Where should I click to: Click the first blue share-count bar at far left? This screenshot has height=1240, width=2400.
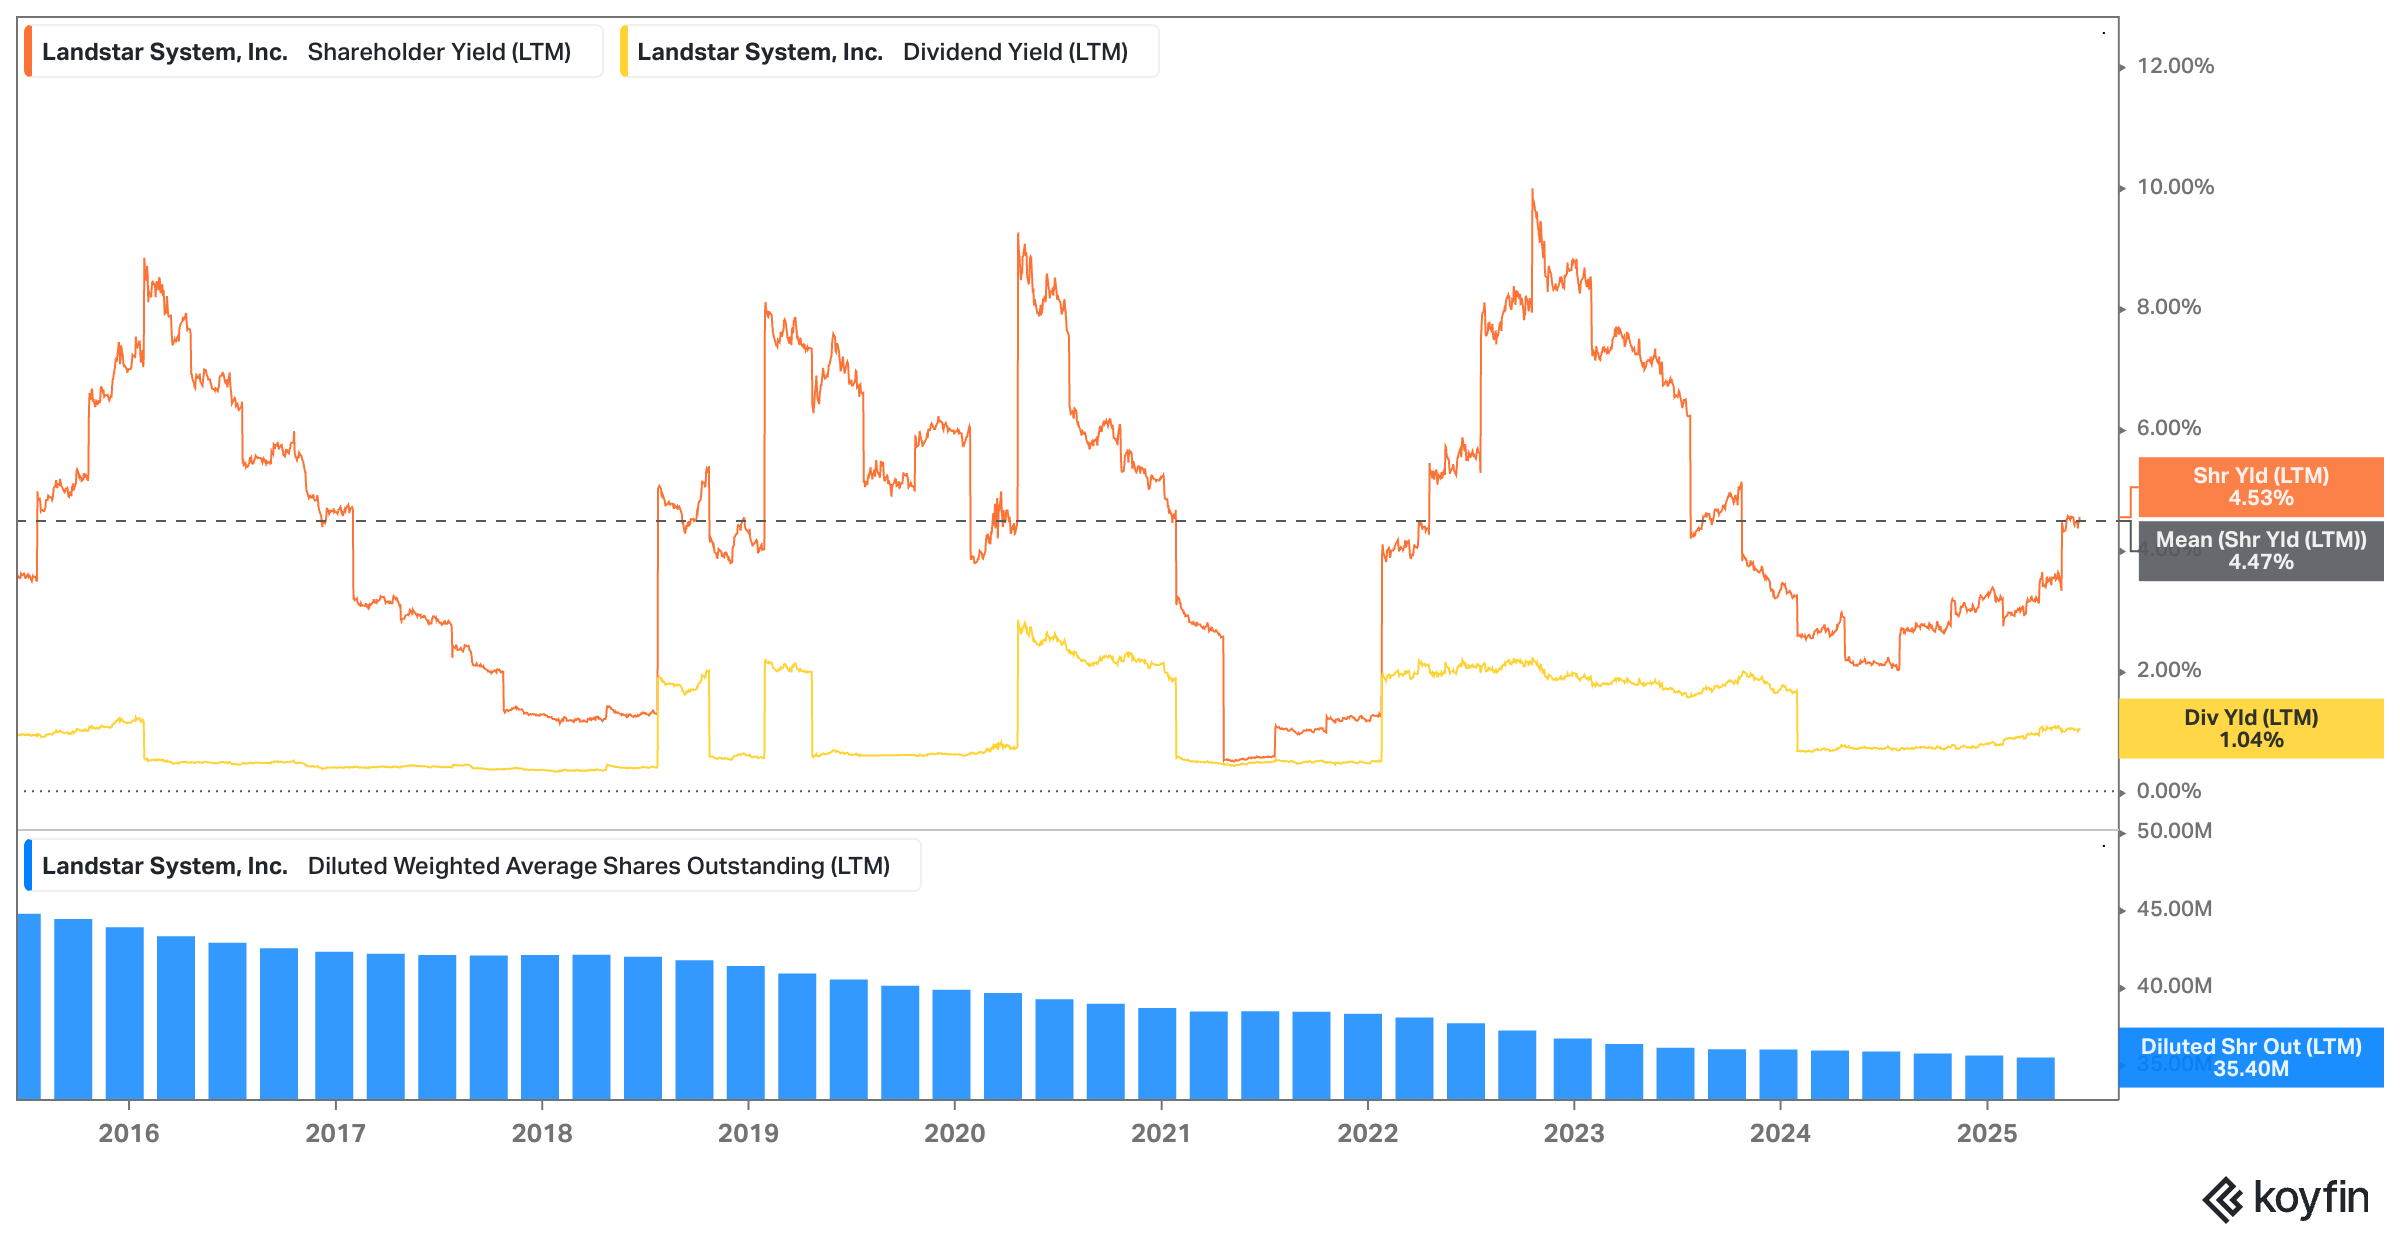click(x=29, y=1006)
